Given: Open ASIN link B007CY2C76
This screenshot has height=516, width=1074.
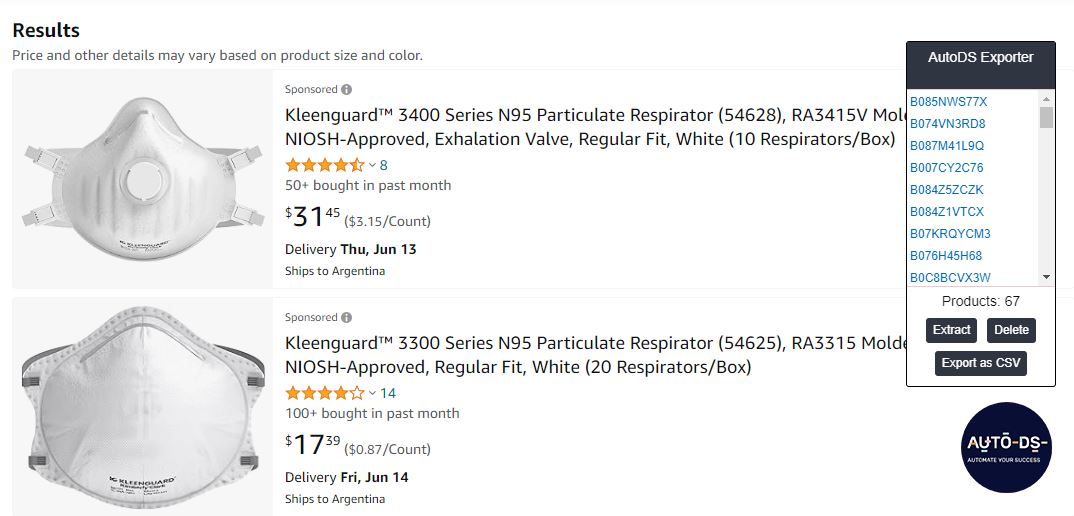Looking at the screenshot, I should pyautogui.click(x=947, y=168).
